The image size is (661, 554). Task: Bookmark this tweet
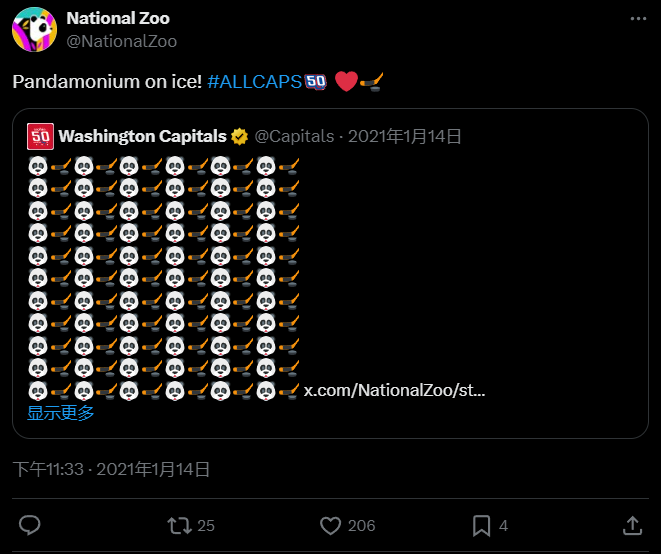tap(481, 525)
